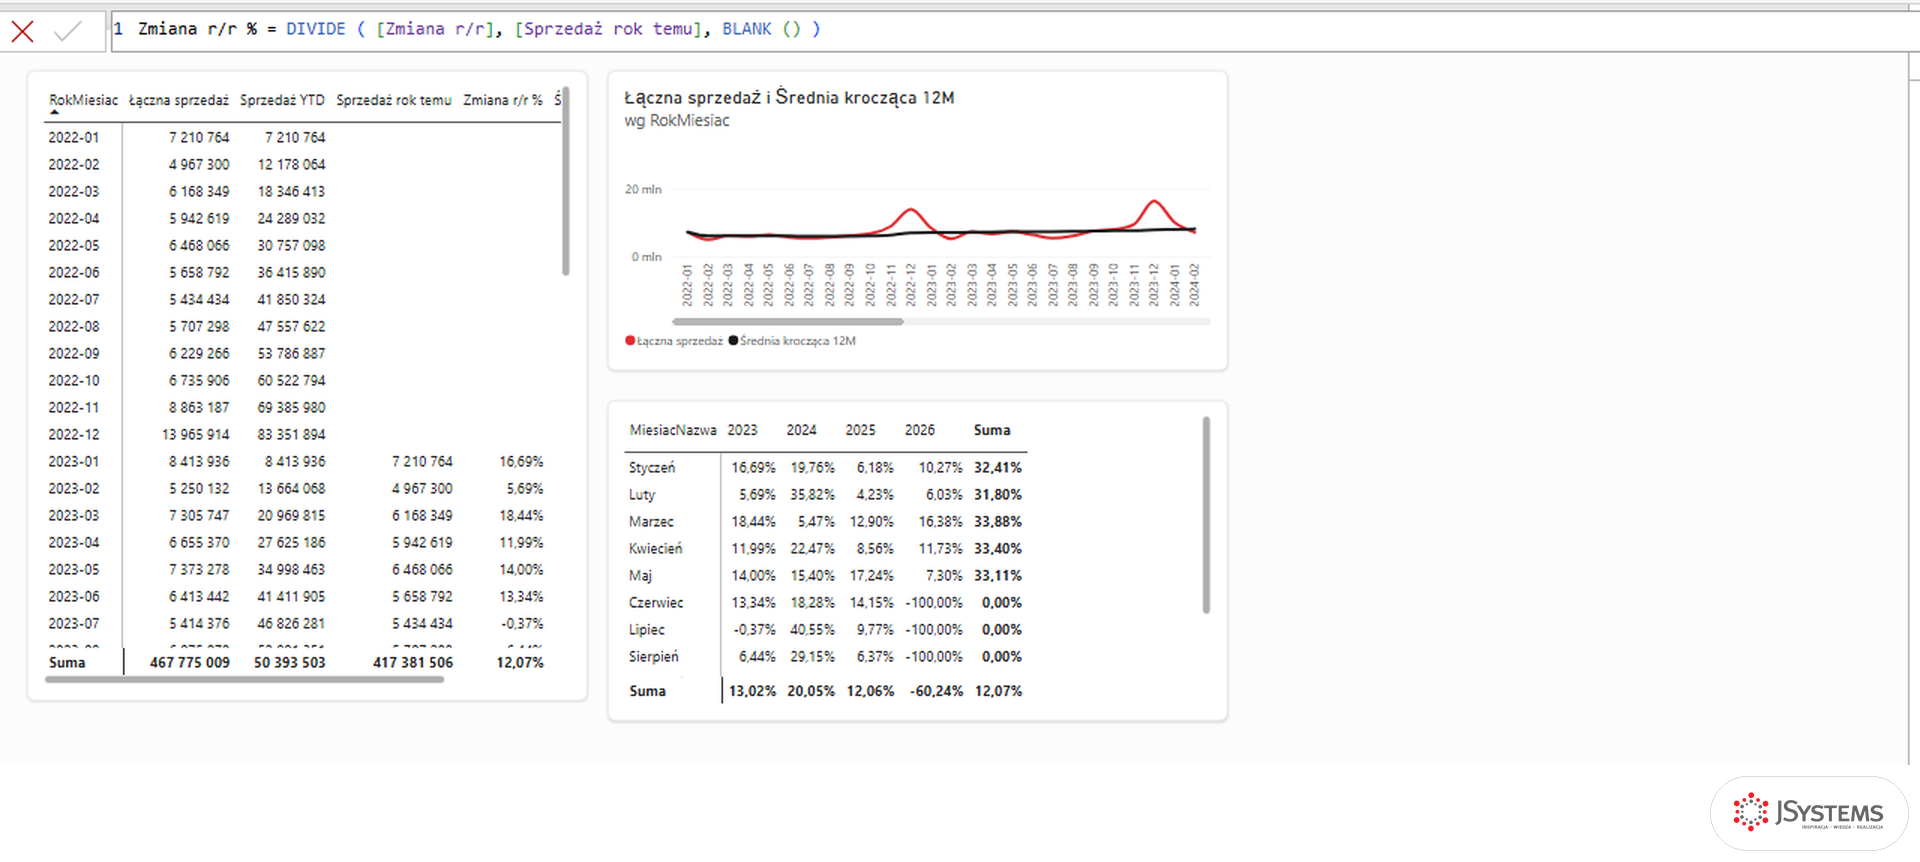The width and height of the screenshot is (1920, 862).
Task: Commit the formula with the checkmark icon
Action: point(67,31)
